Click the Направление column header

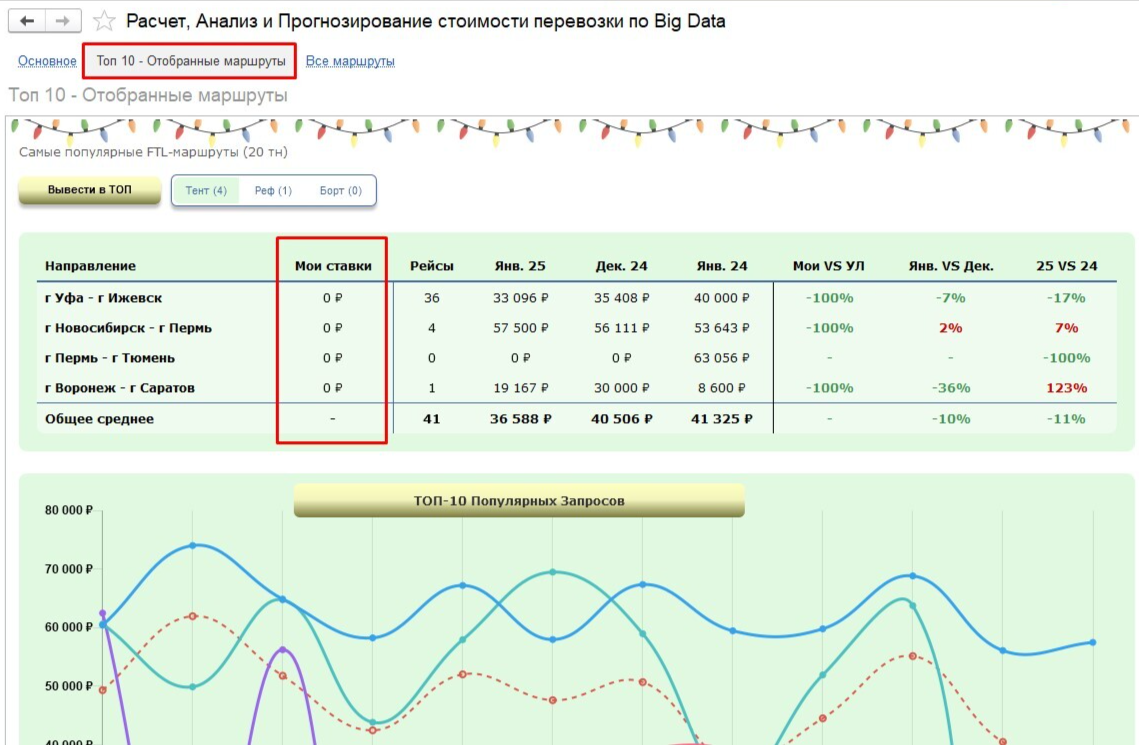pos(90,266)
